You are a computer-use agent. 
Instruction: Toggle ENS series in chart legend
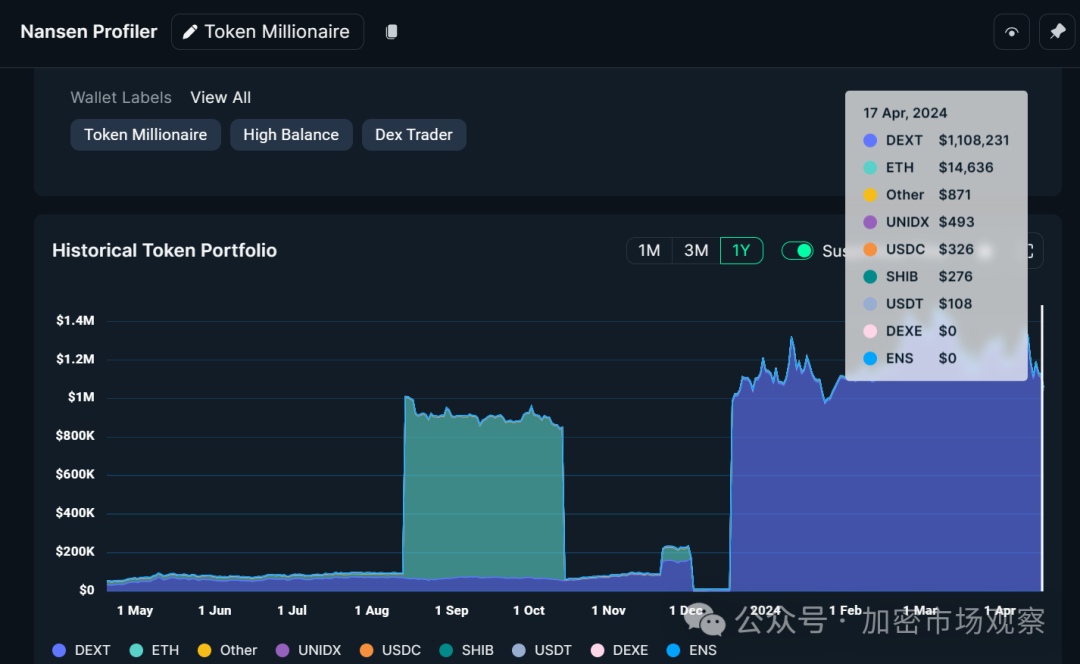[692, 650]
